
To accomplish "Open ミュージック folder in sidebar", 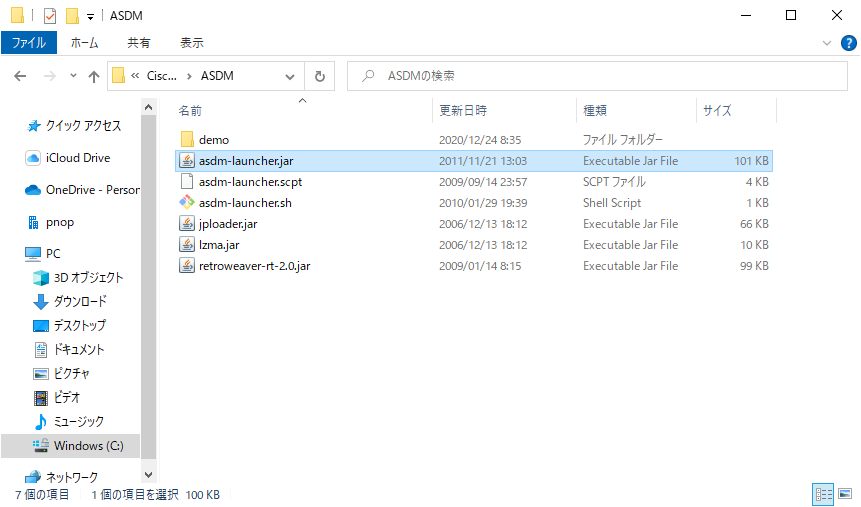I will click(x=69, y=421).
